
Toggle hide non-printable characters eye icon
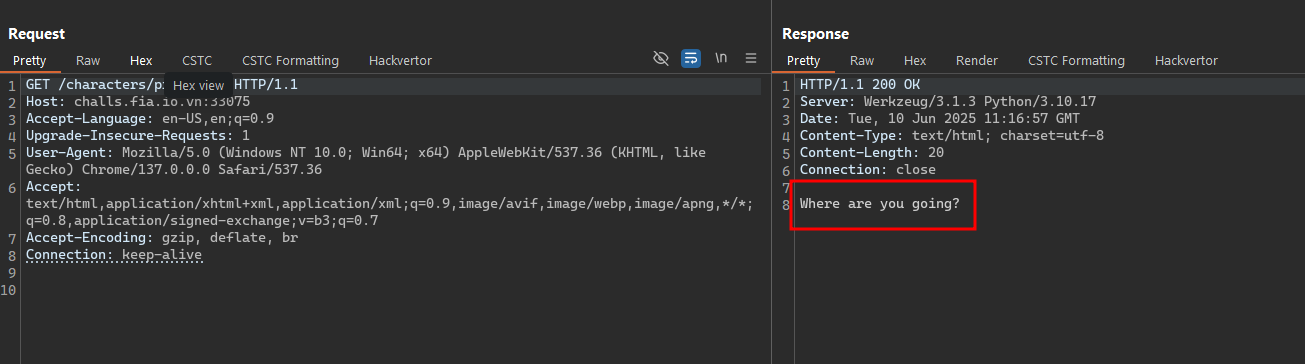click(661, 59)
